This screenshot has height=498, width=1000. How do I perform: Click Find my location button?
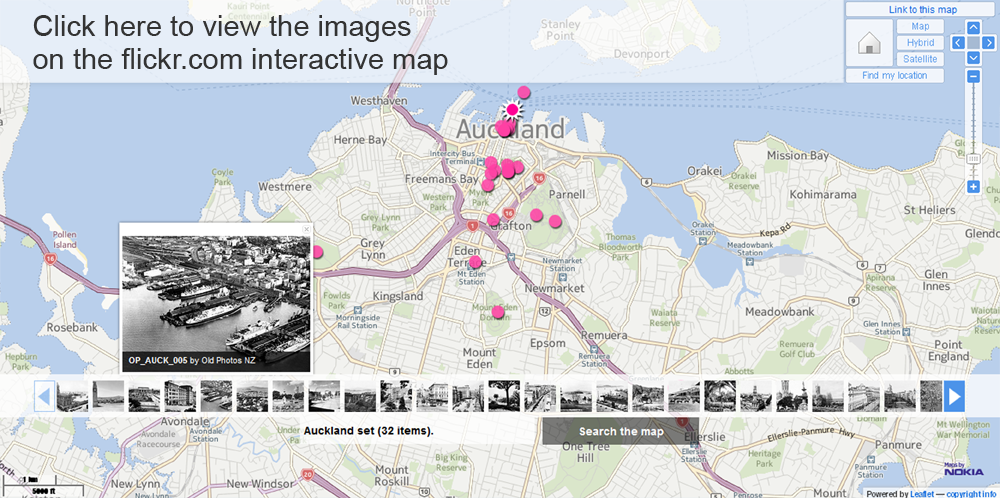pyautogui.click(x=894, y=76)
